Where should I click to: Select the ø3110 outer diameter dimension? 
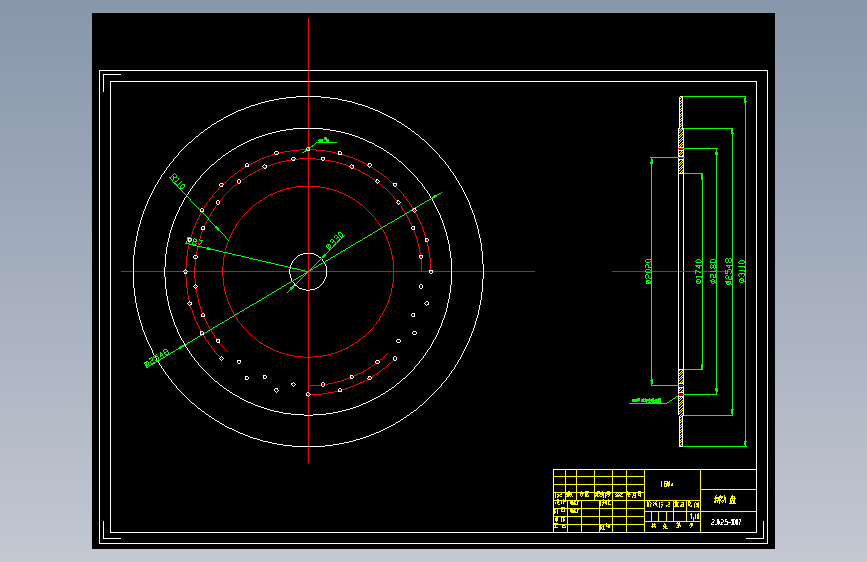pyautogui.click(x=742, y=272)
